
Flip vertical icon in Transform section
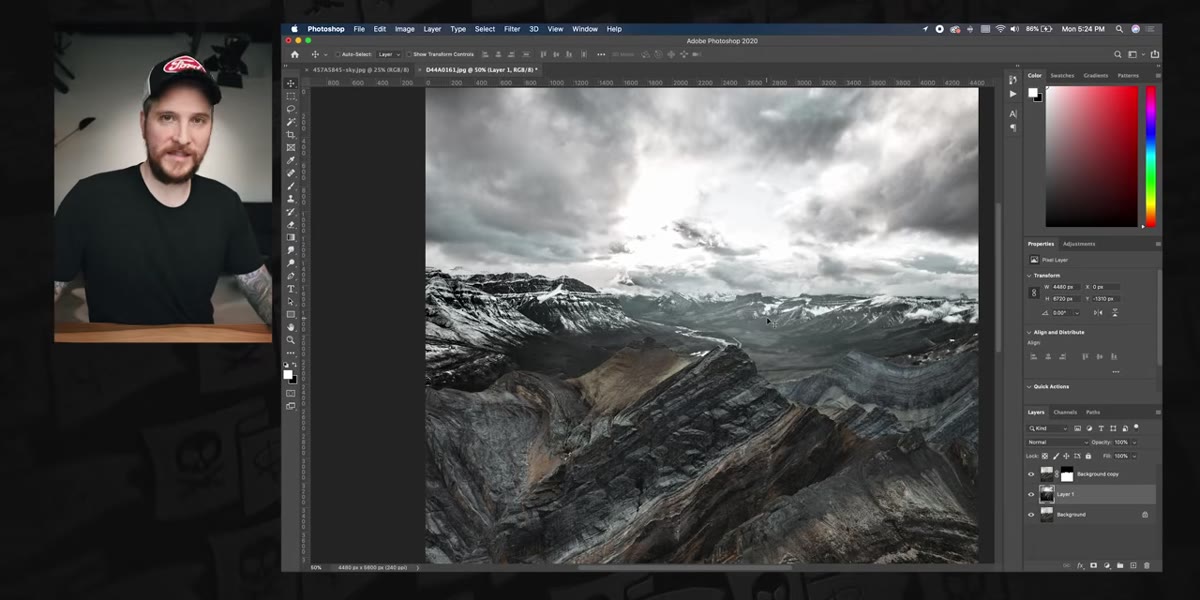(1115, 313)
